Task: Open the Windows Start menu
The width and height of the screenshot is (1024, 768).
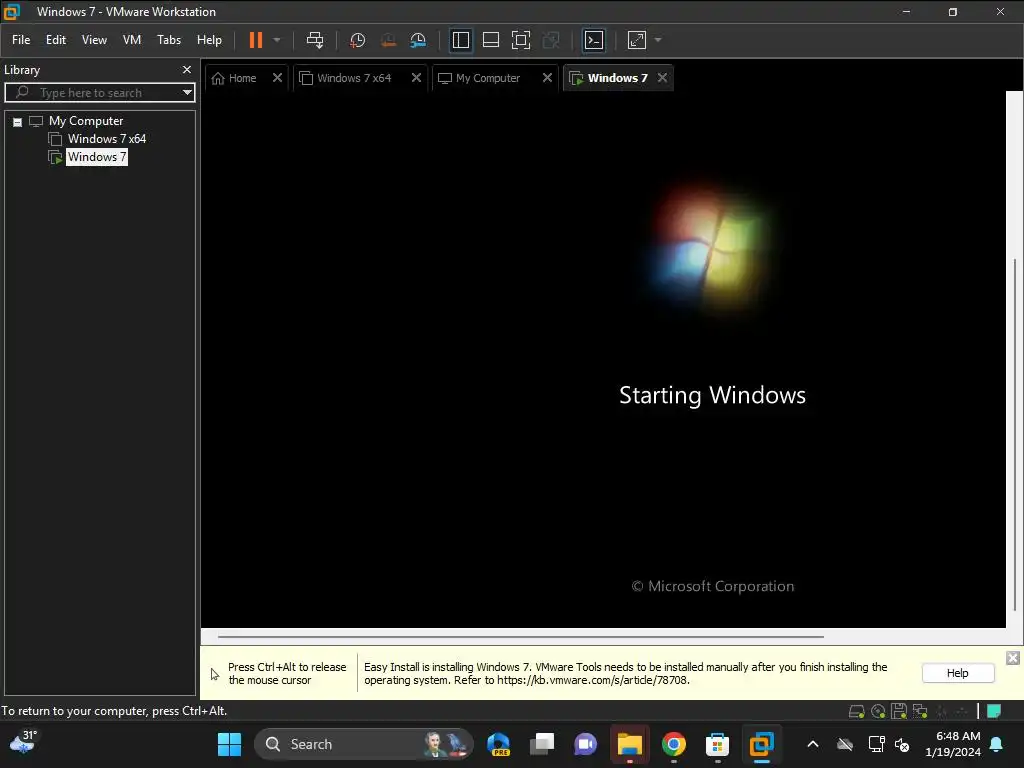Action: click(x=229, y=744)
